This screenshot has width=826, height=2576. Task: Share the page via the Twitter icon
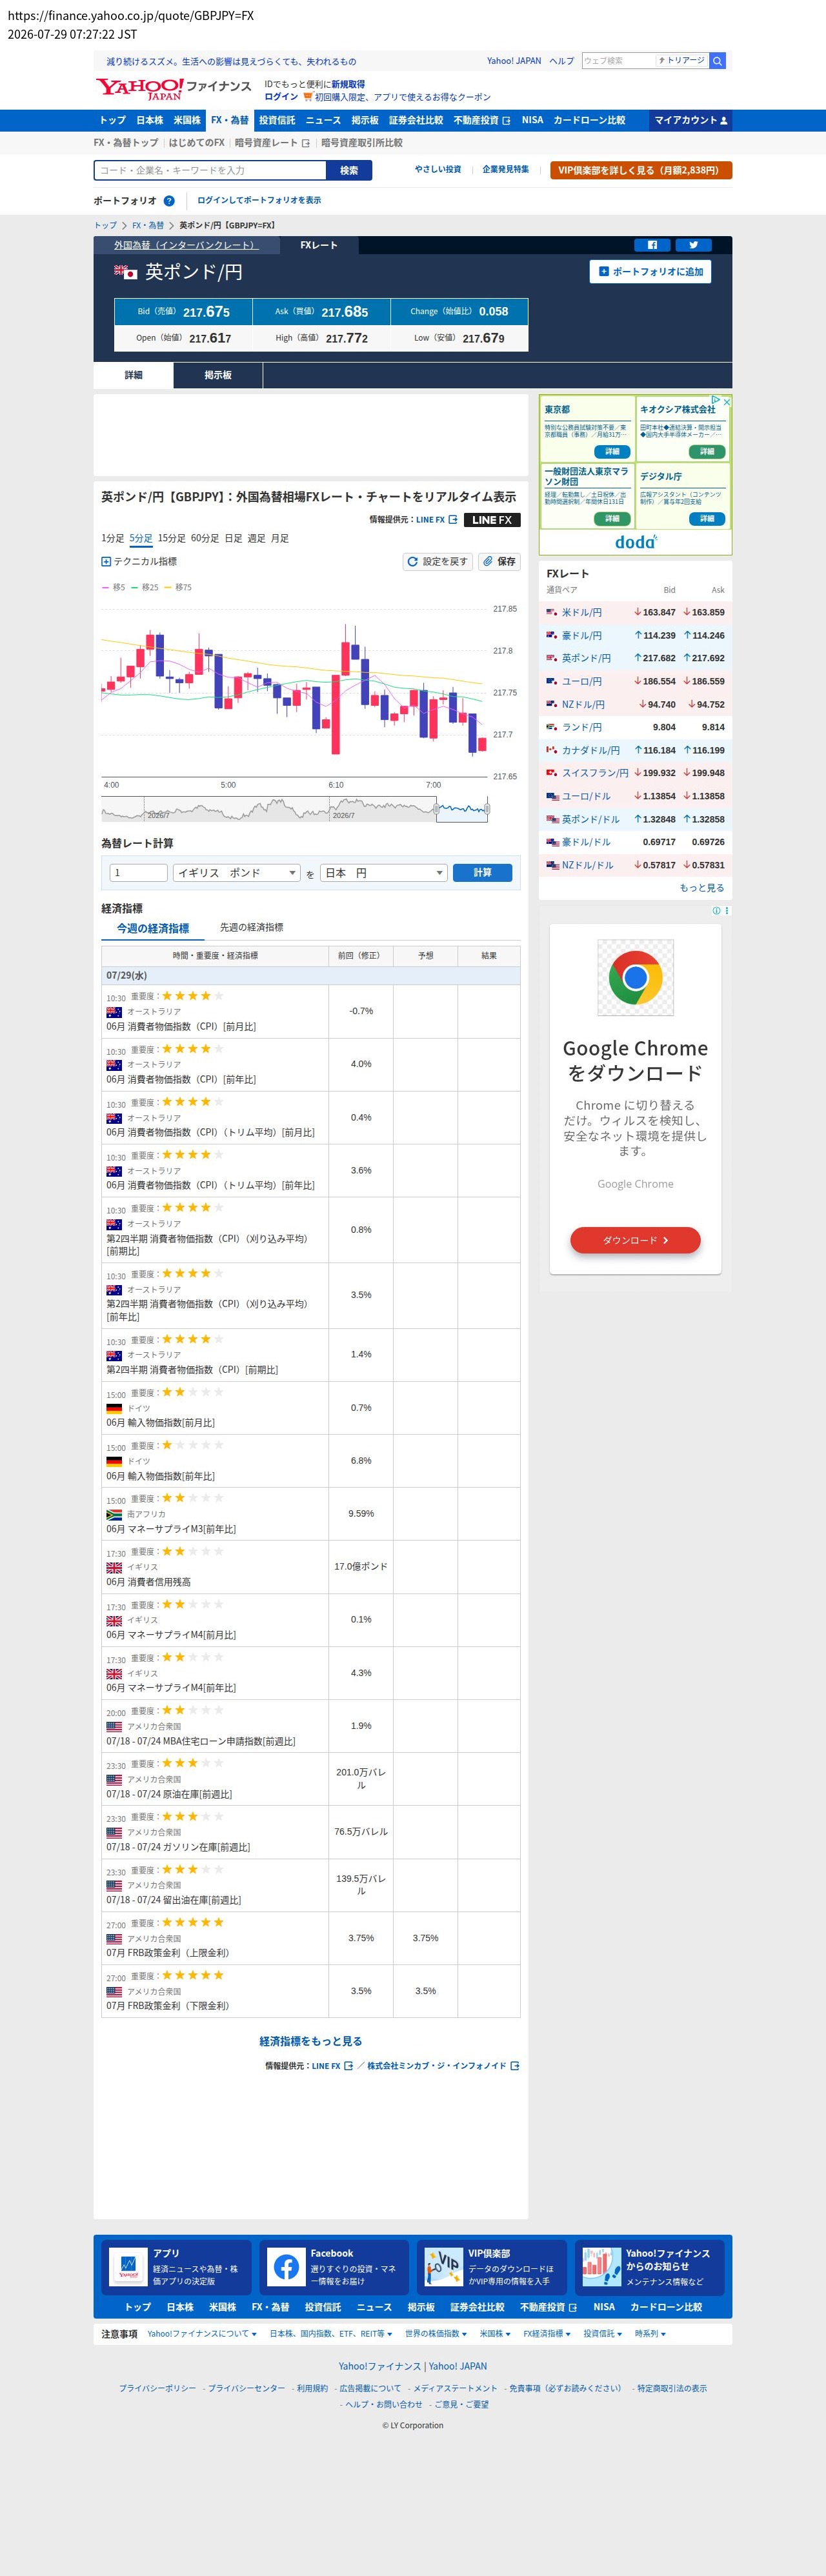[x=693, y=245]
